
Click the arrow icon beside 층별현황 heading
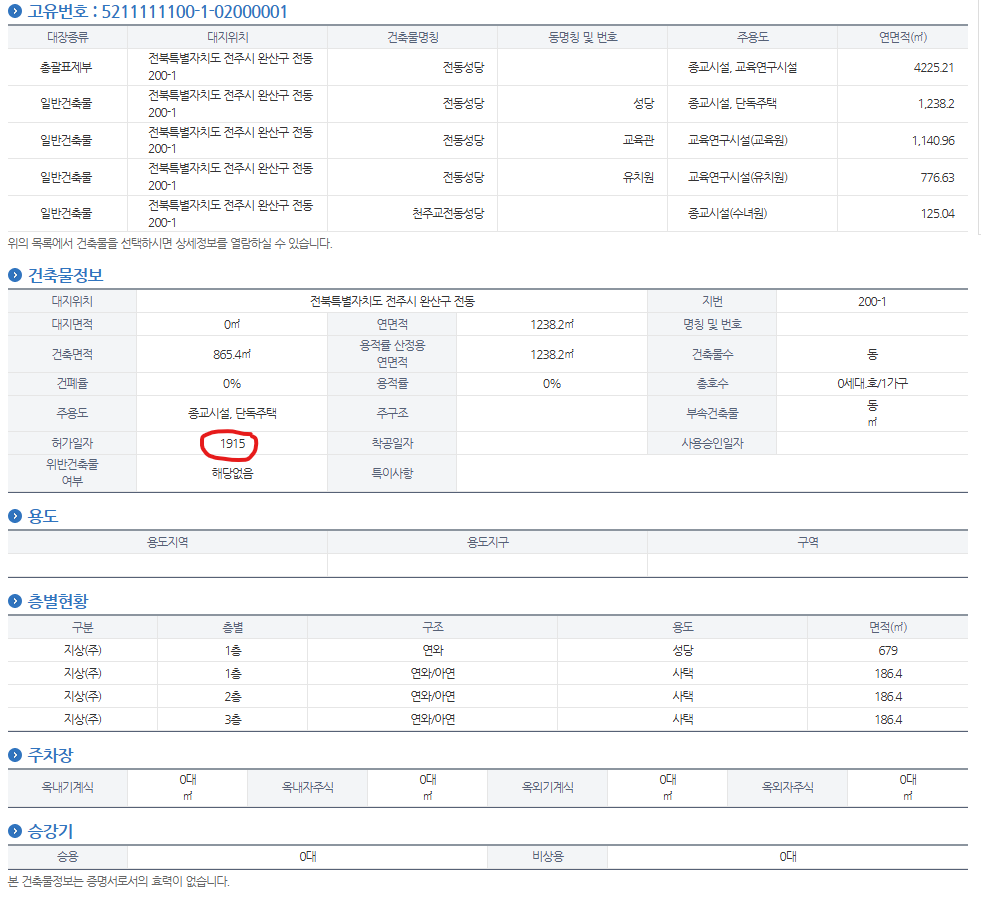pos(15,601)
